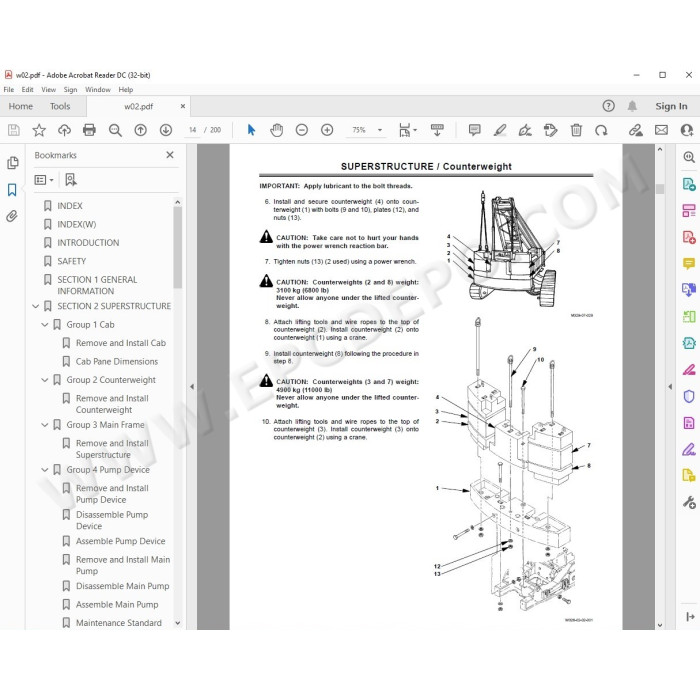This screenshot has height=700, width=700.
Task: Open the Help question mark icon
Action: coord(608,106)
